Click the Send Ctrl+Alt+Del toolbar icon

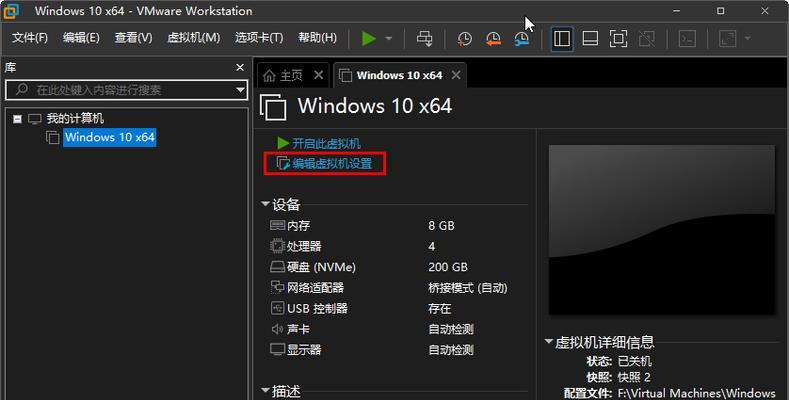tap(424, 38)
